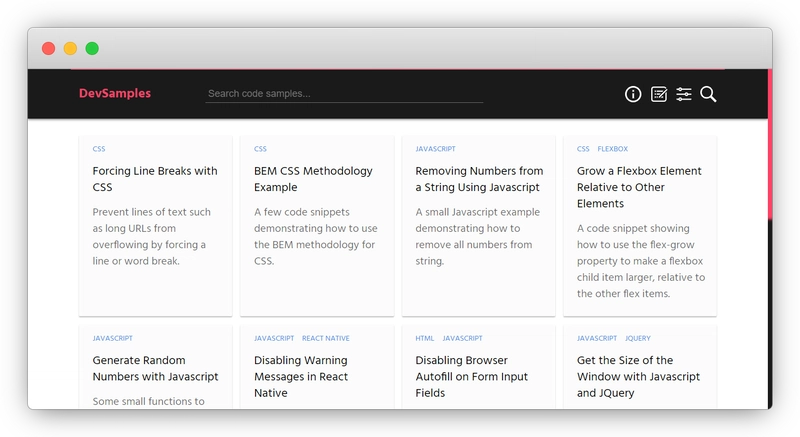Image resolution: width=800 pixels, height=437 pixels.
Task: Open the edit note icon in header
Action: tap(659, 94)
